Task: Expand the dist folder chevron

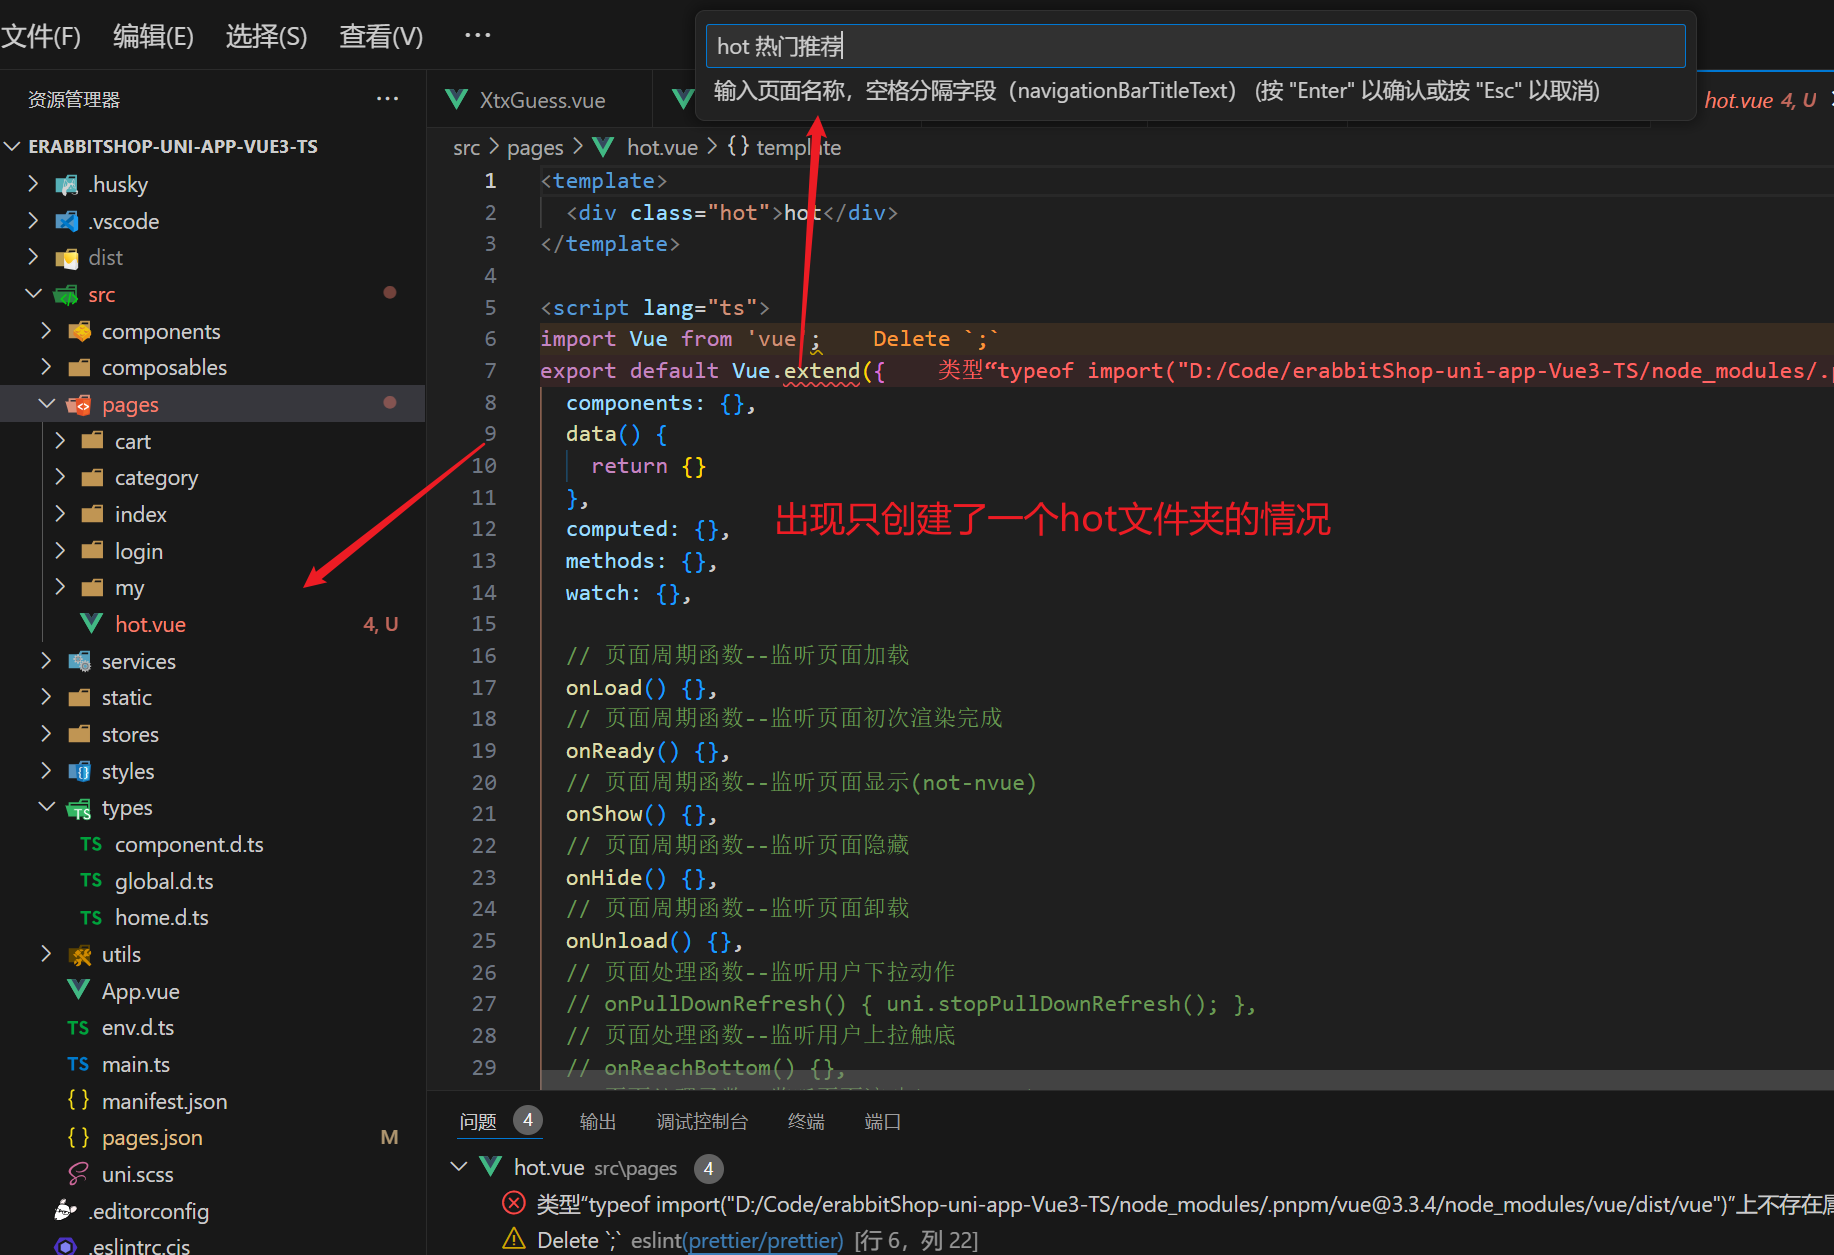Action: tap(33, 257)
